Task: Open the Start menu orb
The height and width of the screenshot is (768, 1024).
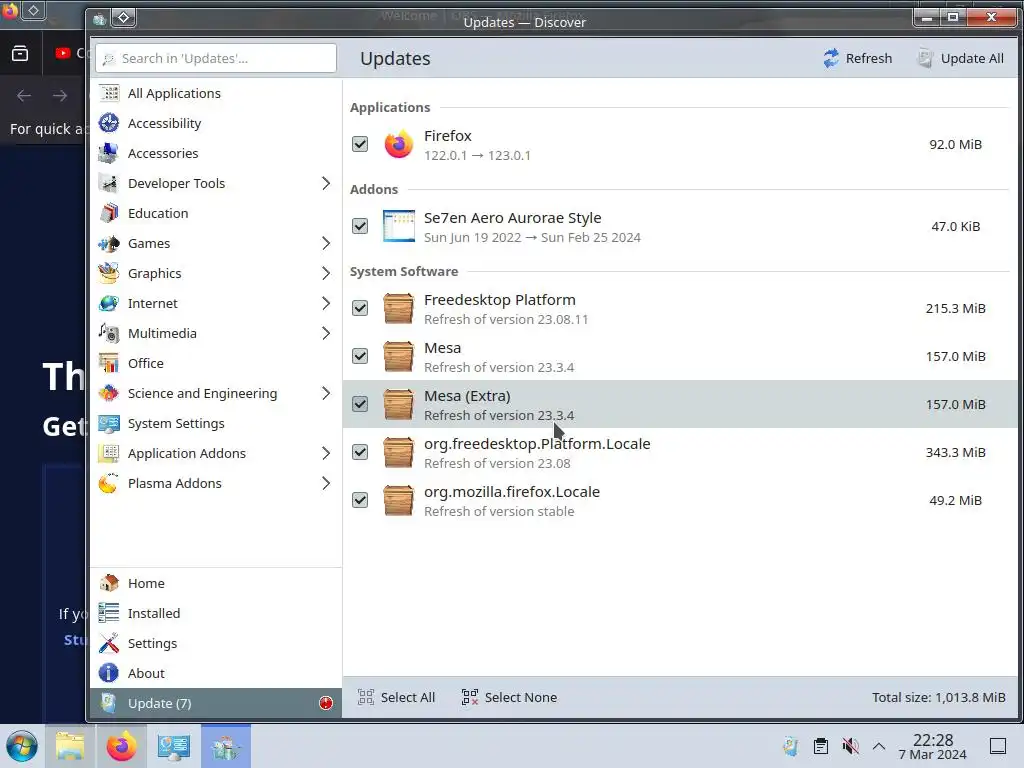Action: 22,746
